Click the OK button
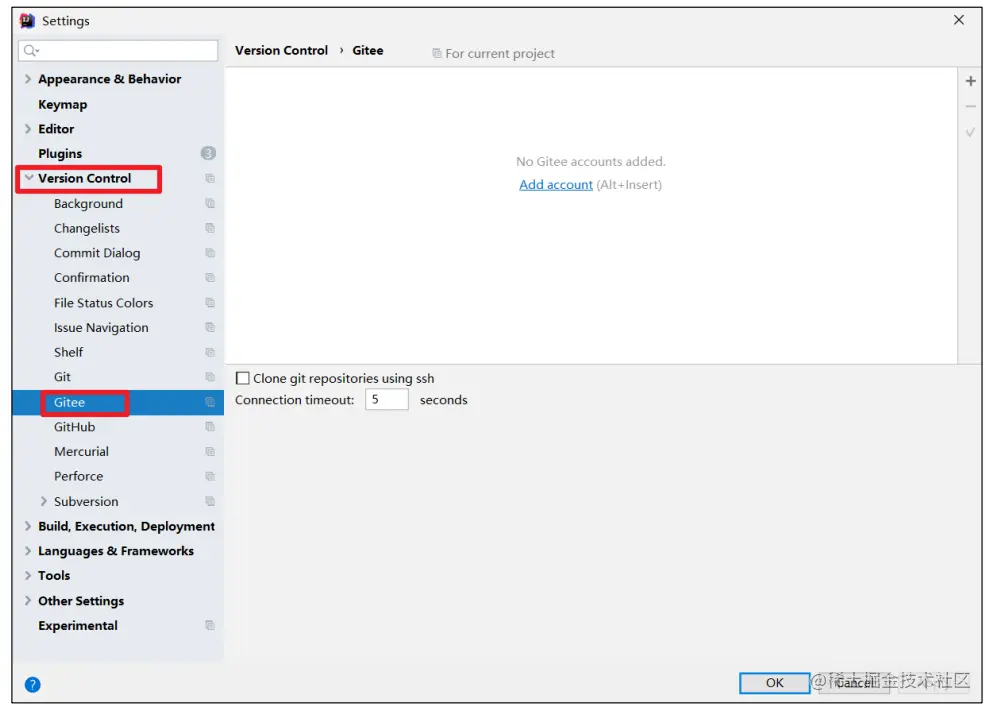Image resolution: width=991 pixels, height=711 pixels. coord(774,683)
